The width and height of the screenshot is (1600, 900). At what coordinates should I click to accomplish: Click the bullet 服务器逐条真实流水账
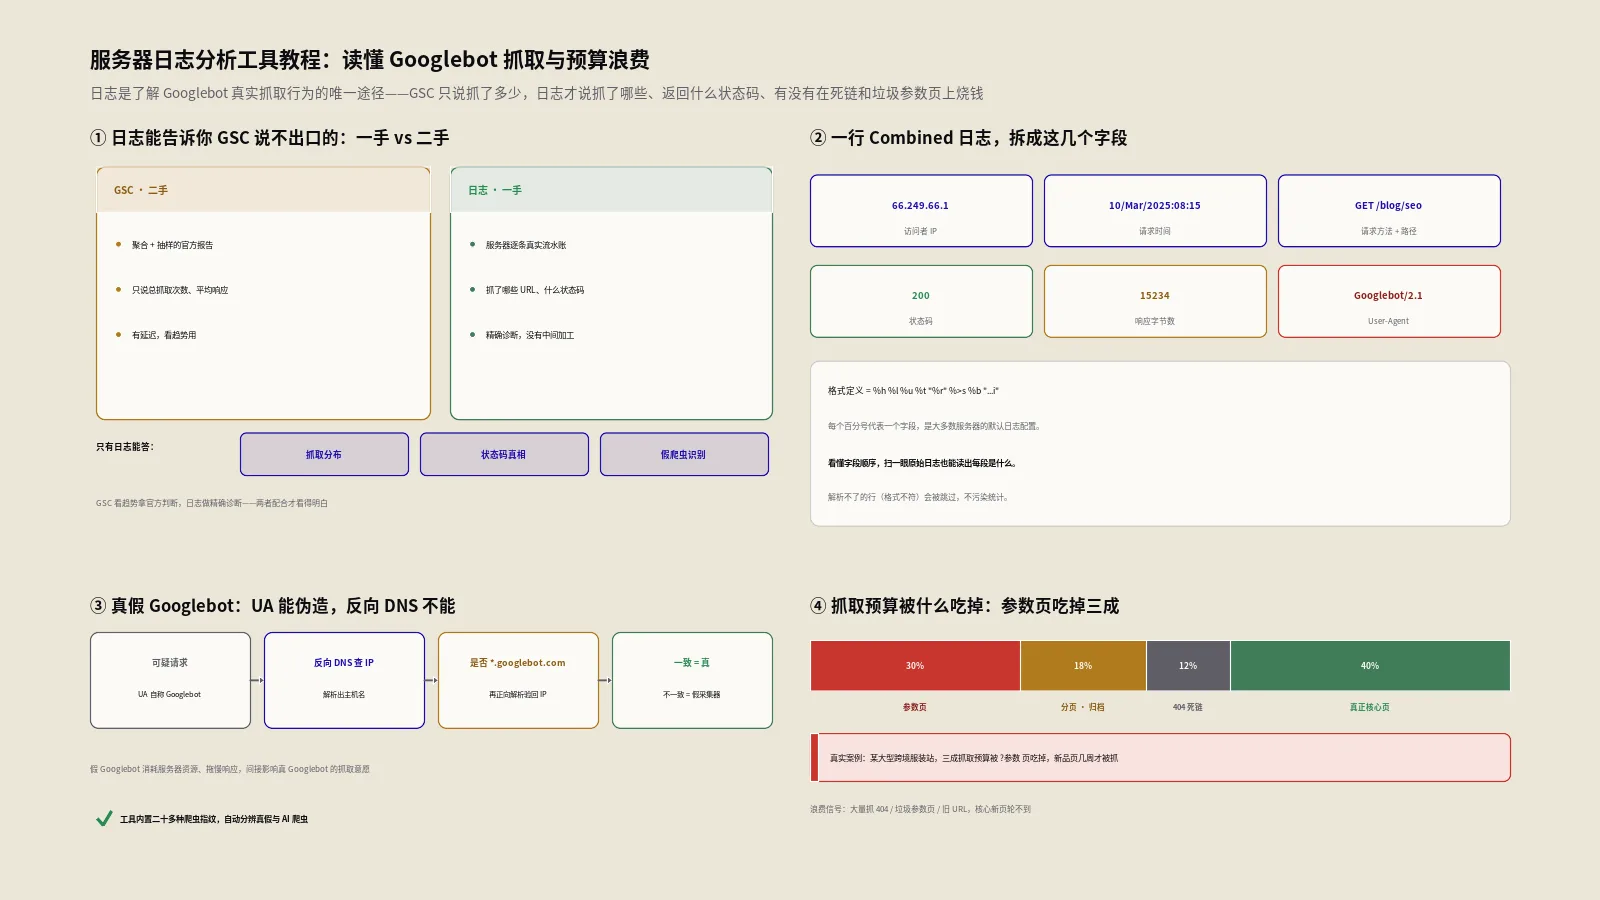click(x=526, y=245)
